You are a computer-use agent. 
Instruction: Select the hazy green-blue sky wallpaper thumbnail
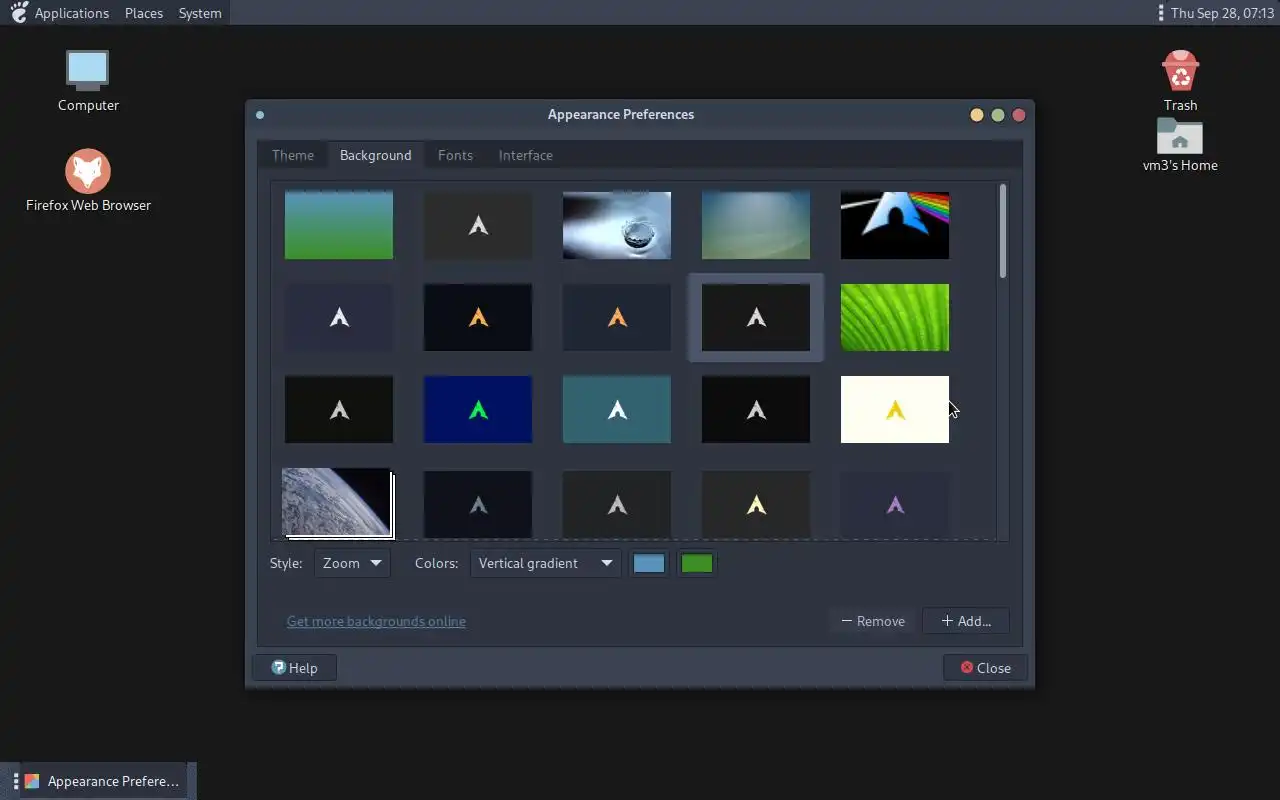coord(756,225)
